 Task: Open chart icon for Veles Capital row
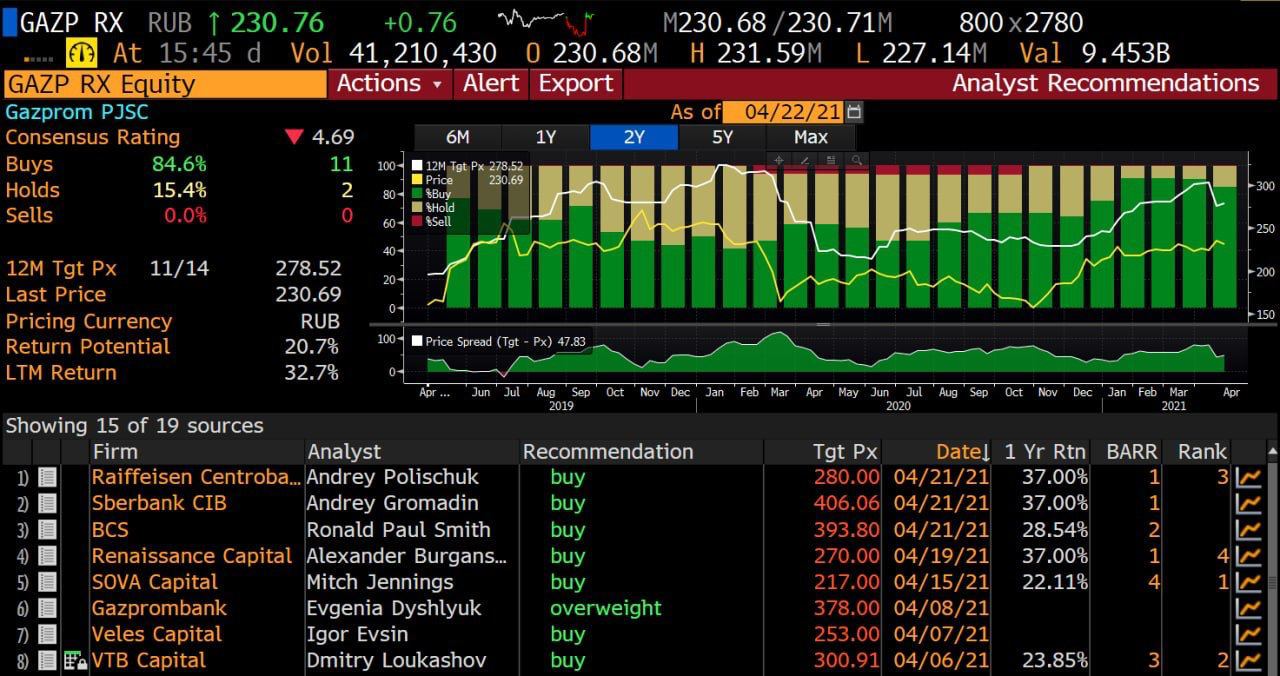(x=1249, y=634)
